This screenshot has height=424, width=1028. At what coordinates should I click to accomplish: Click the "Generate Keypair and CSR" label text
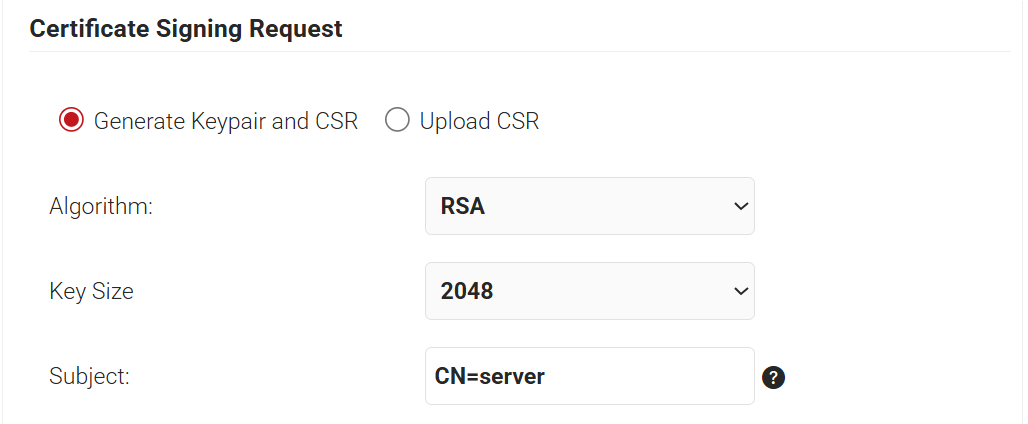(225, 122)
